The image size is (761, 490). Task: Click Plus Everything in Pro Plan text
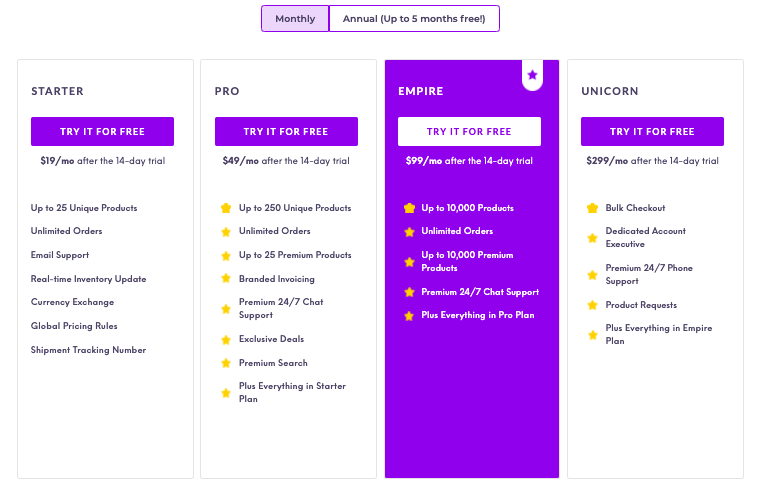tap(478, 315)
